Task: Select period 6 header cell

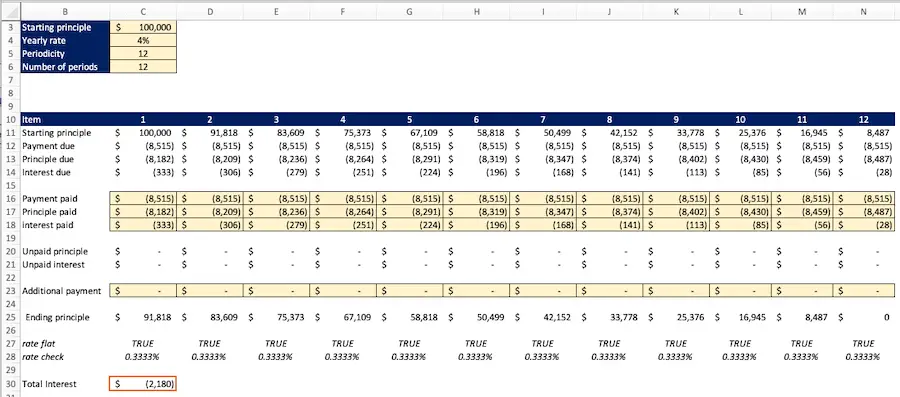Action: (476, 120)
